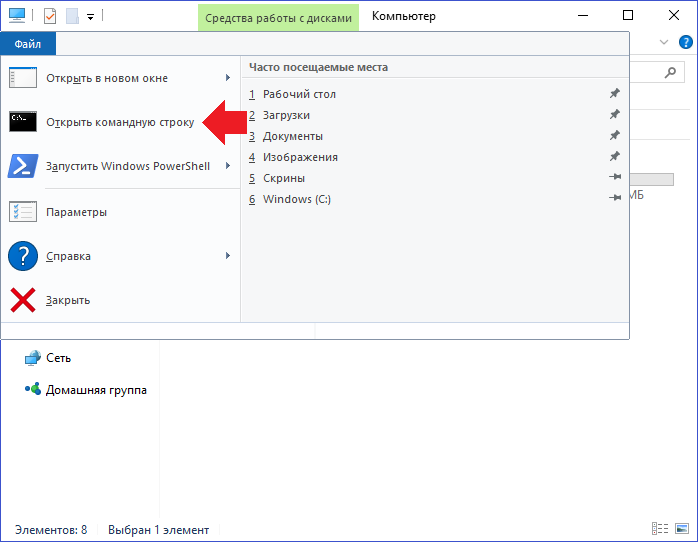This screenshot has width=698, height=542.
Task: Switch to Средства работы с дисками tab
Action: coord(278,18)
